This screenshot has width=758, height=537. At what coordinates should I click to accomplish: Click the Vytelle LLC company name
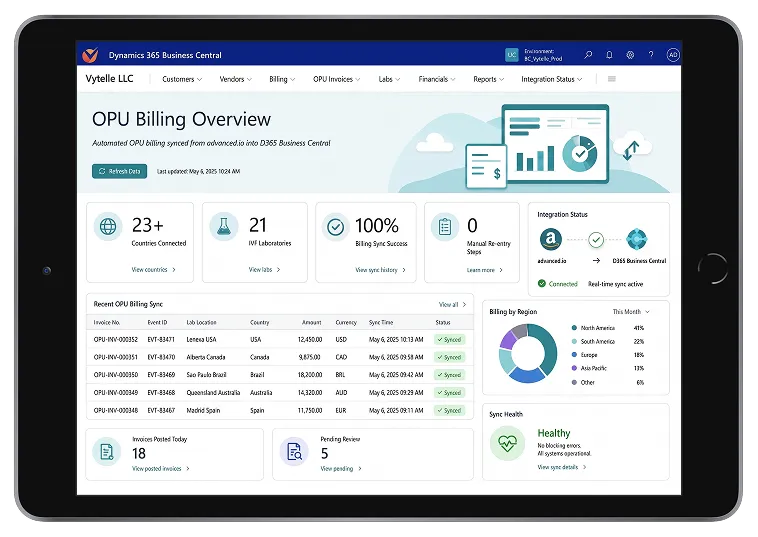[x=109, y=79]
